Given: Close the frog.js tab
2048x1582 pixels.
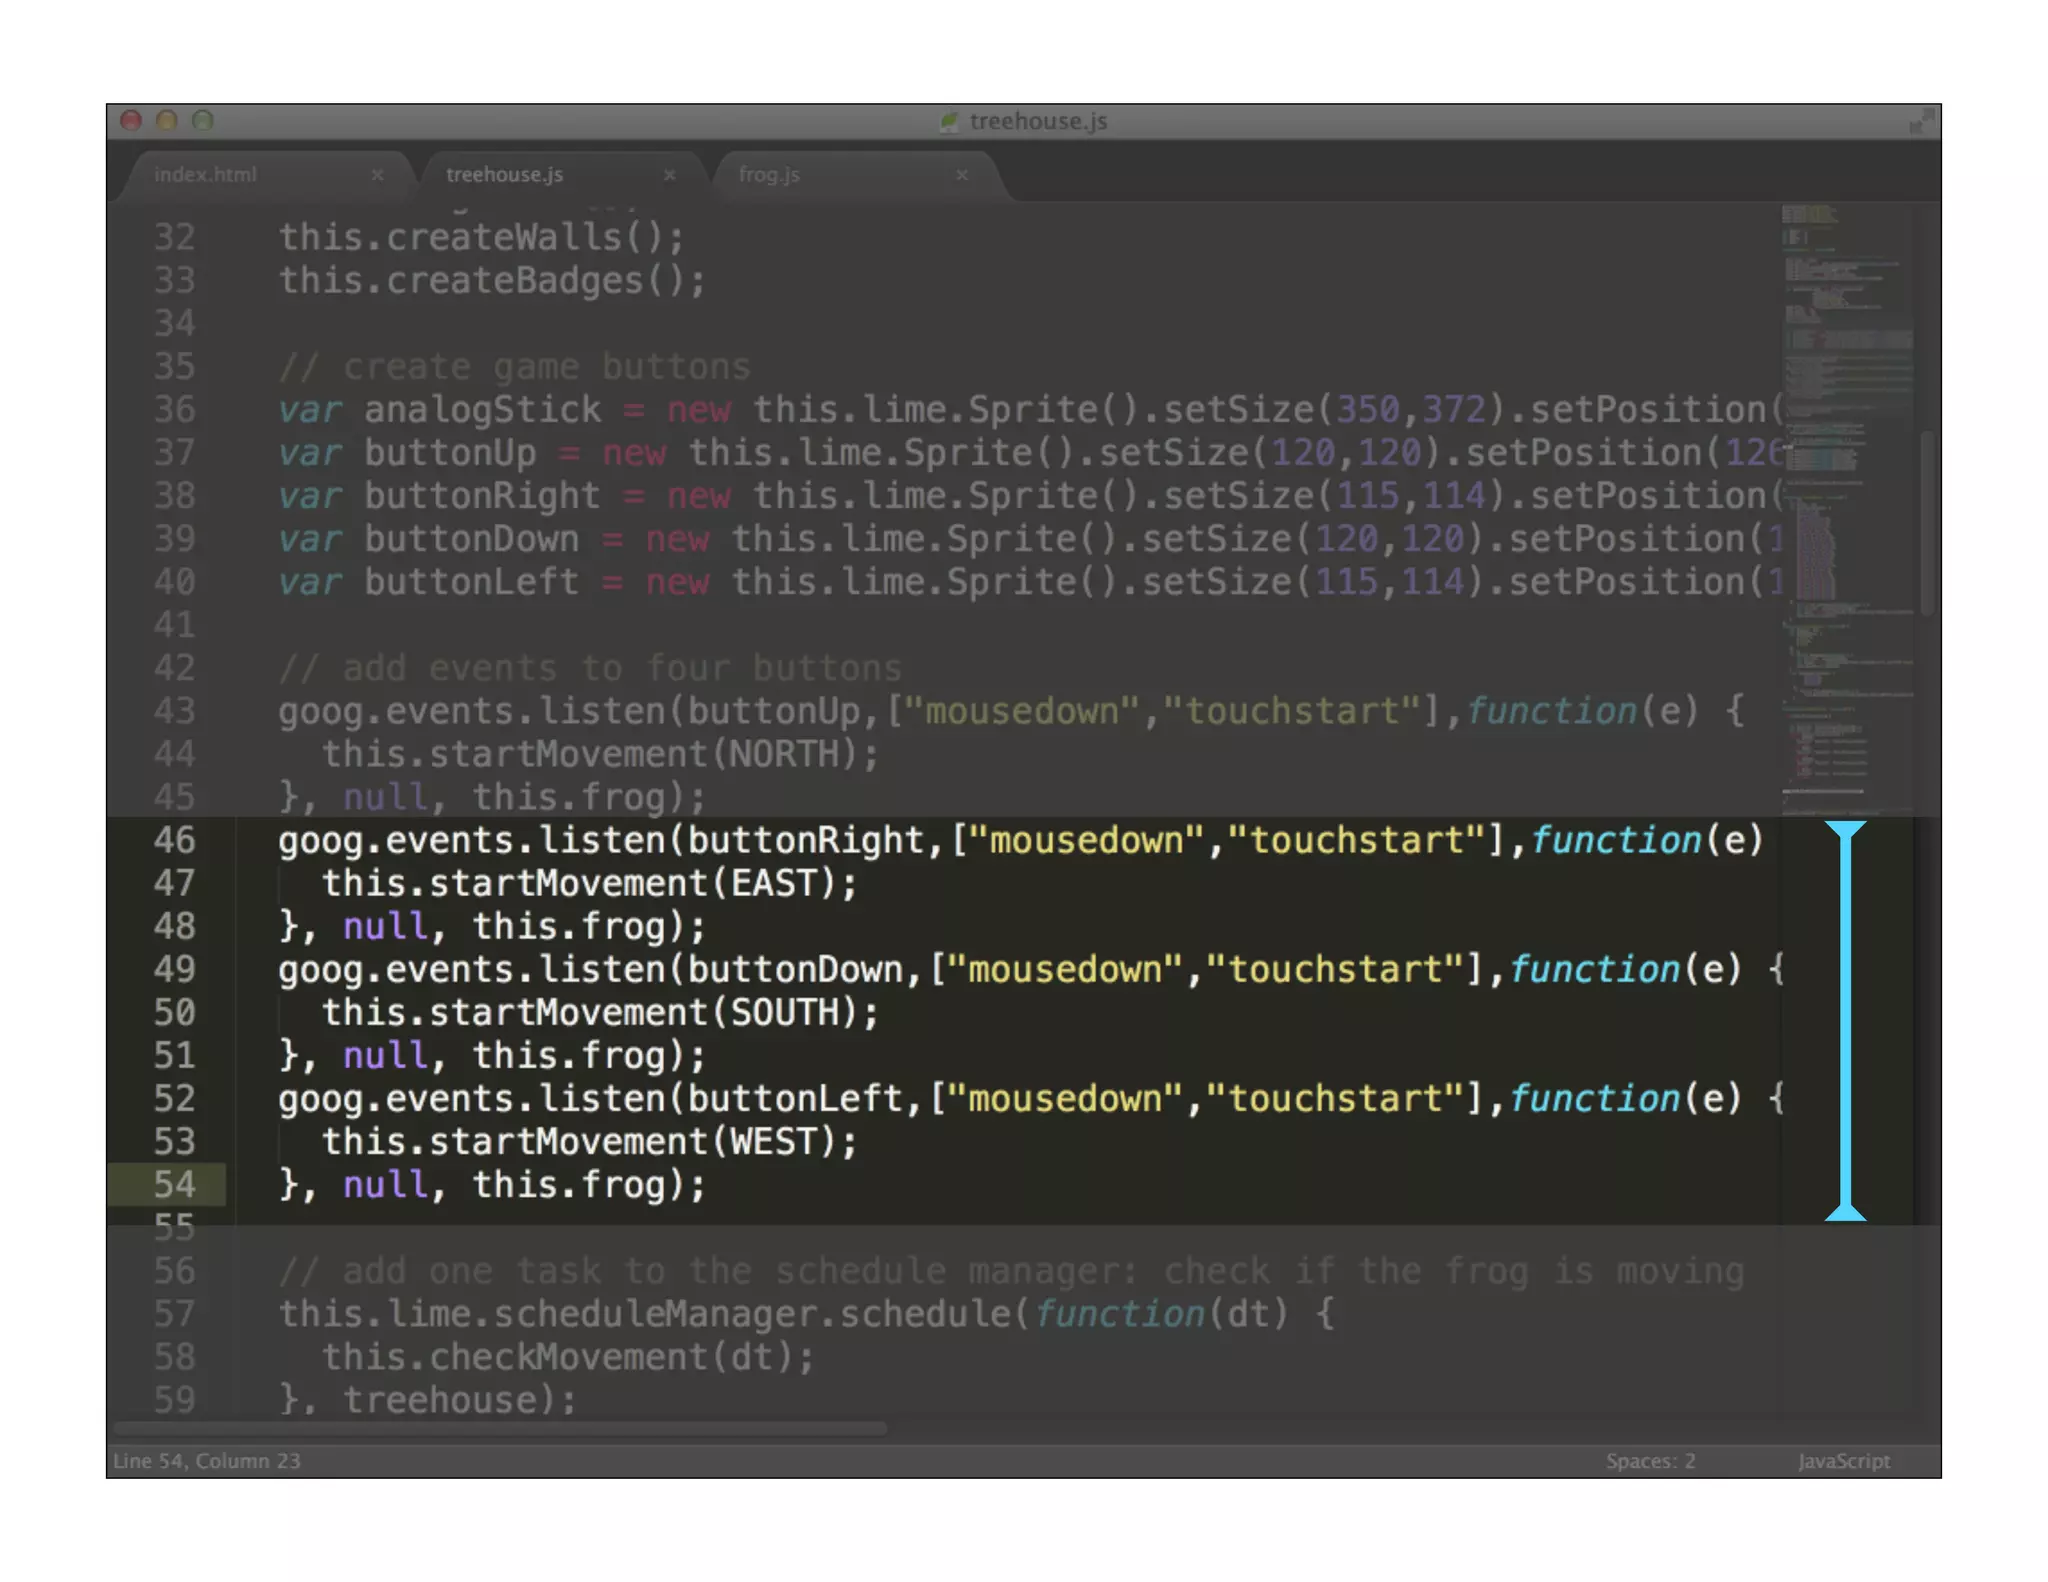Looking at the screenshot, I should (x=961, y=174).
